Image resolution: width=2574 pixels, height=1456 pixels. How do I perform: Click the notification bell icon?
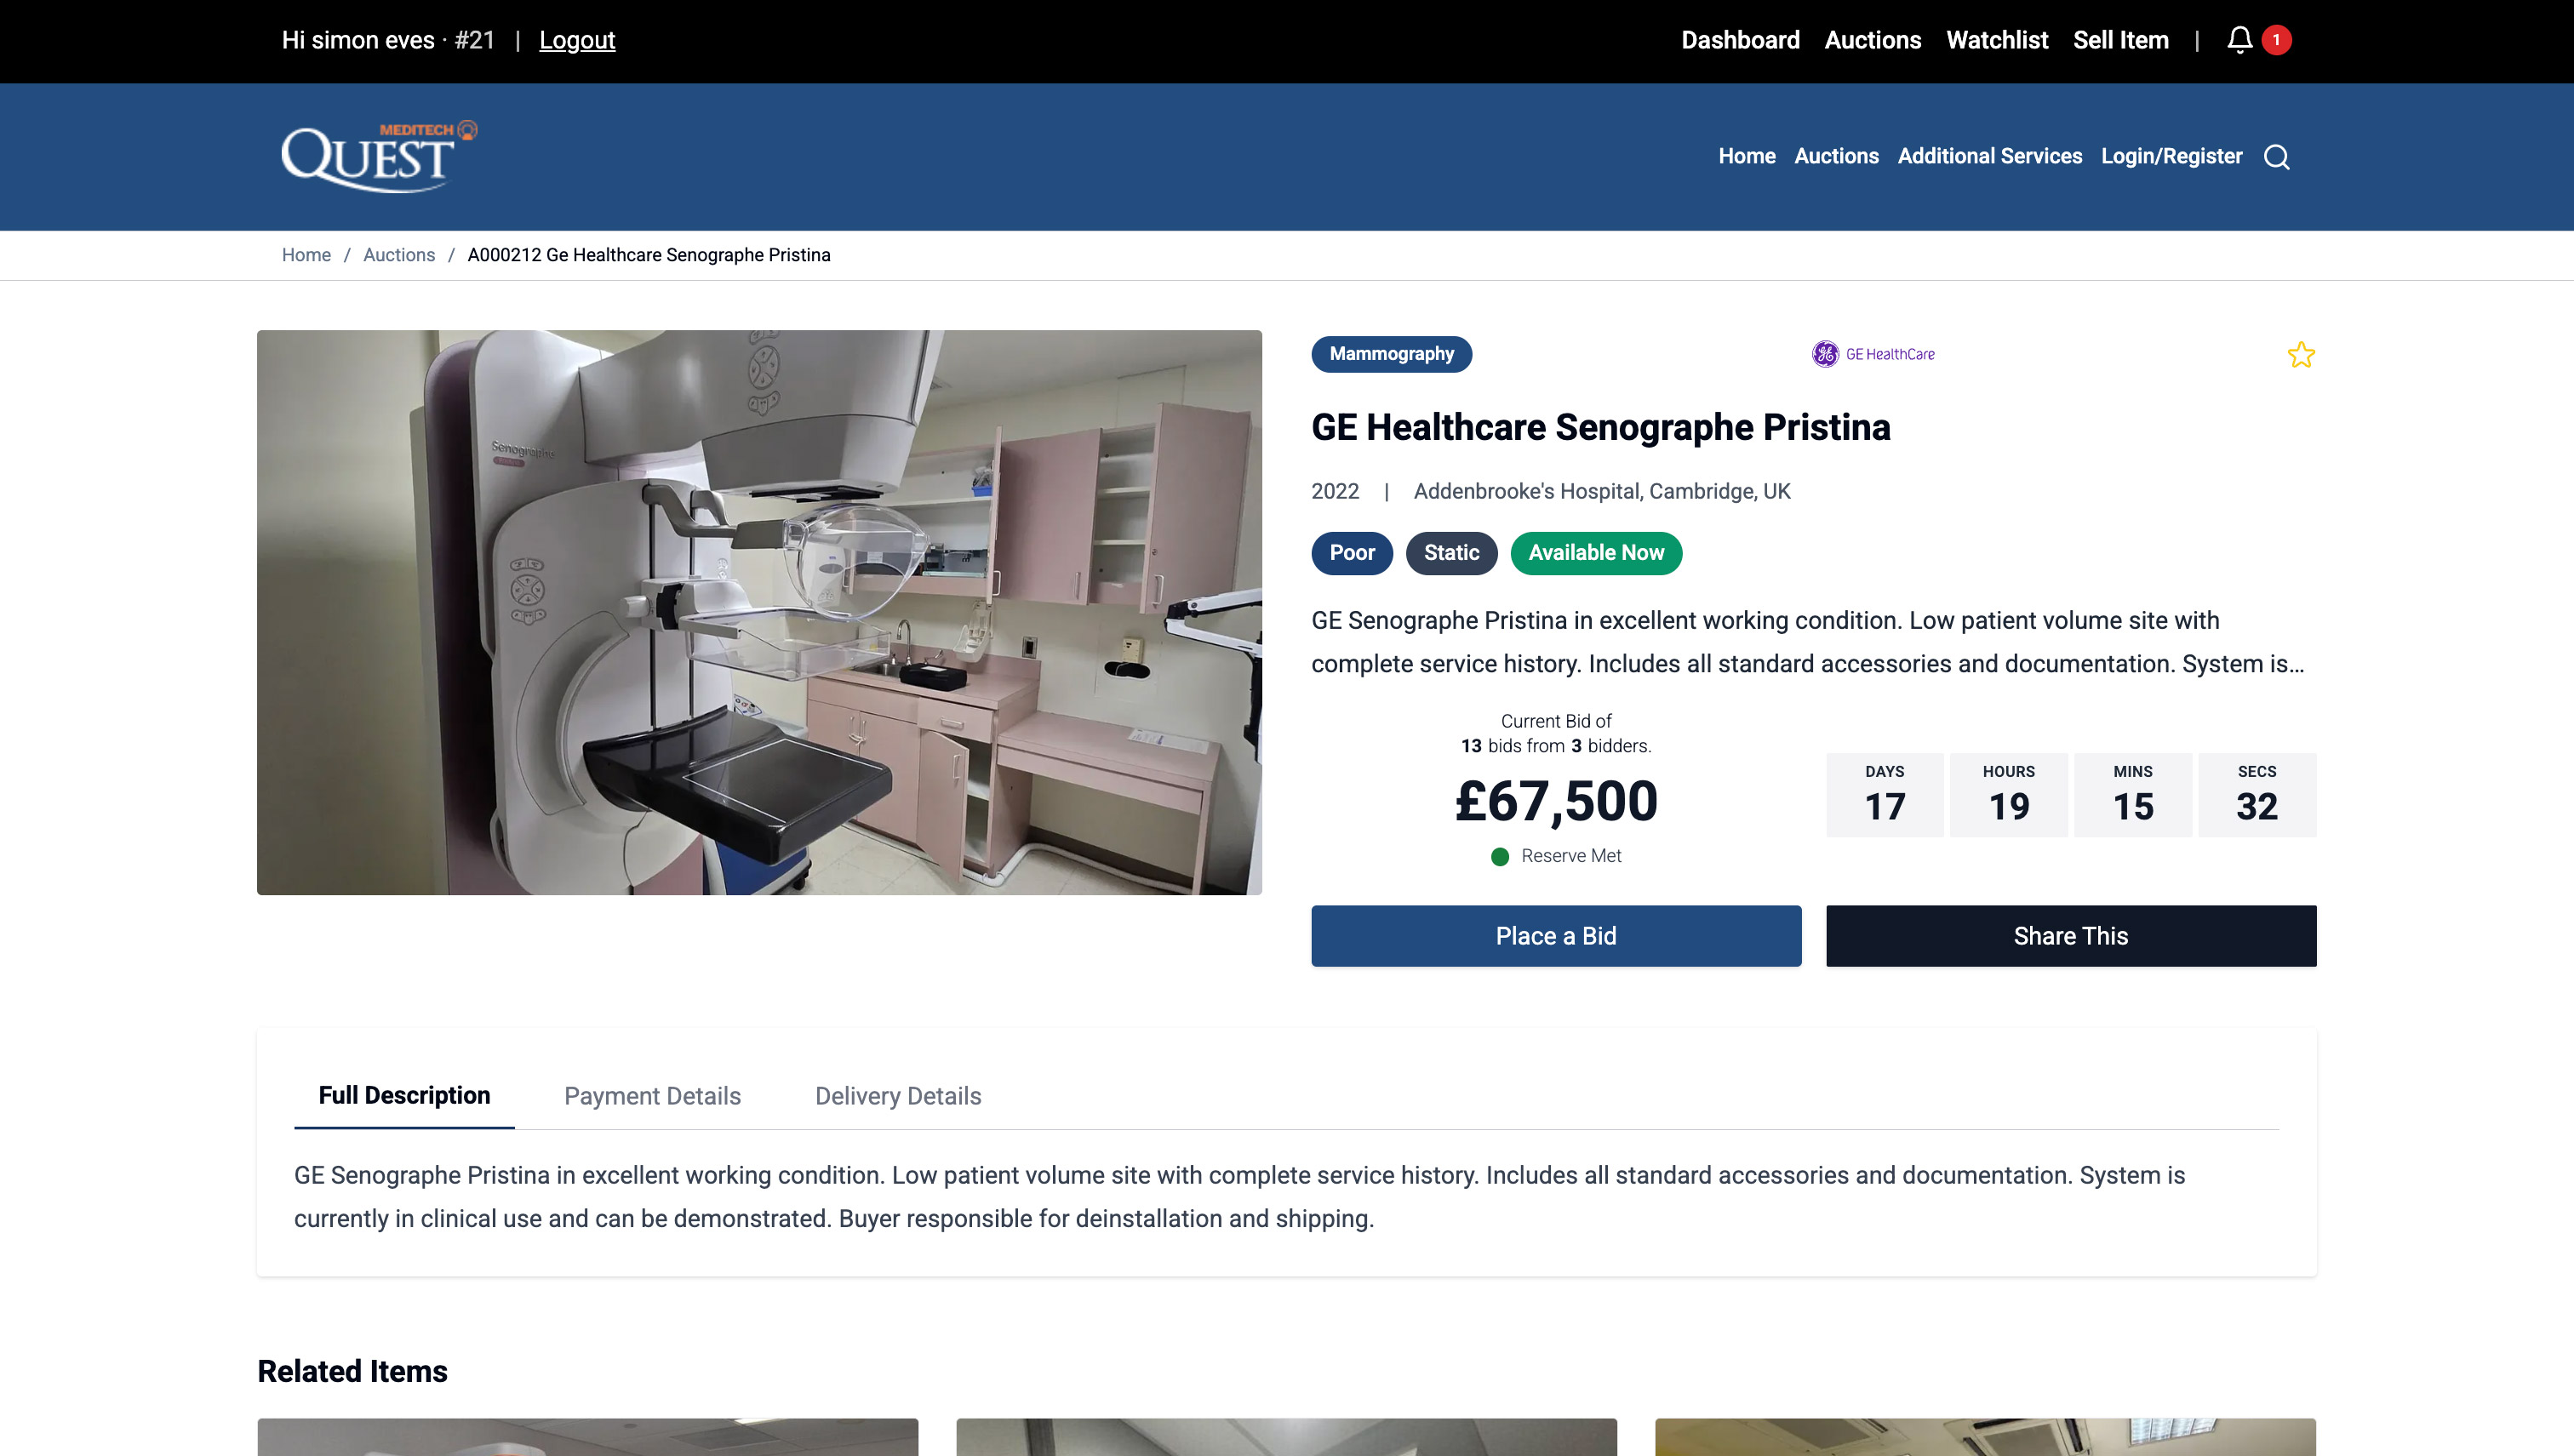[2239, 40]
